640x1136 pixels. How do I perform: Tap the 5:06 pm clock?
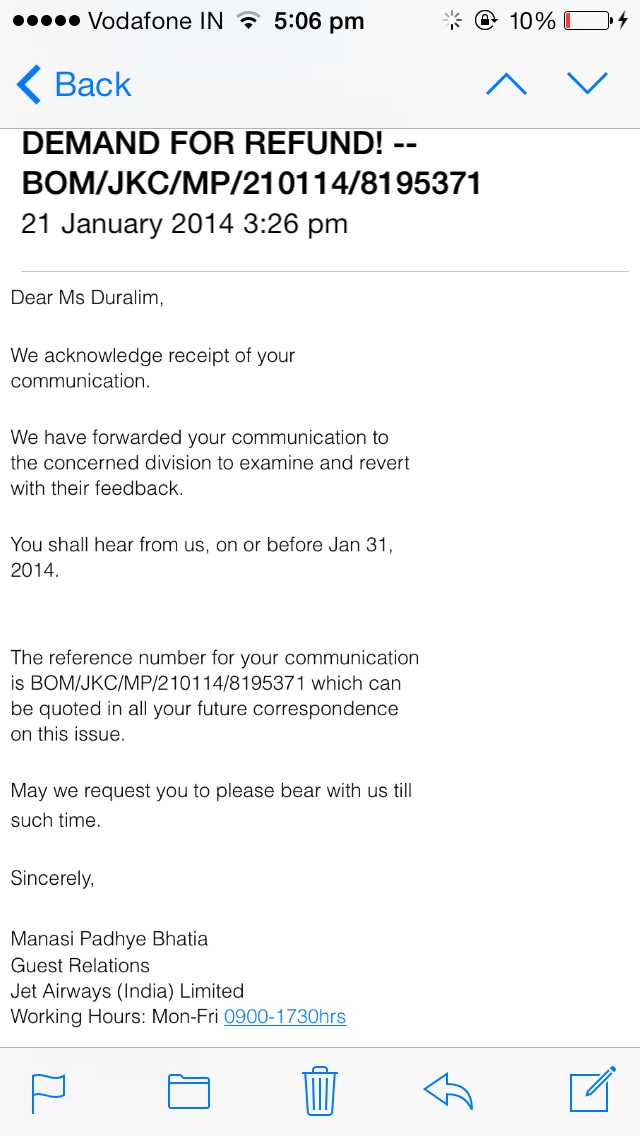point(319,21)
